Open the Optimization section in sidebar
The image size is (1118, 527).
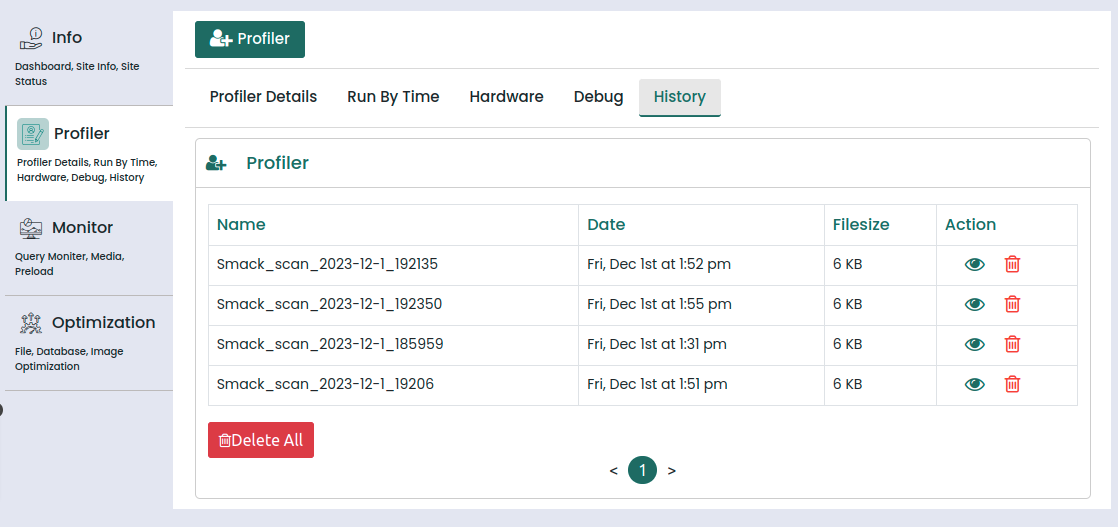point(88,343)
